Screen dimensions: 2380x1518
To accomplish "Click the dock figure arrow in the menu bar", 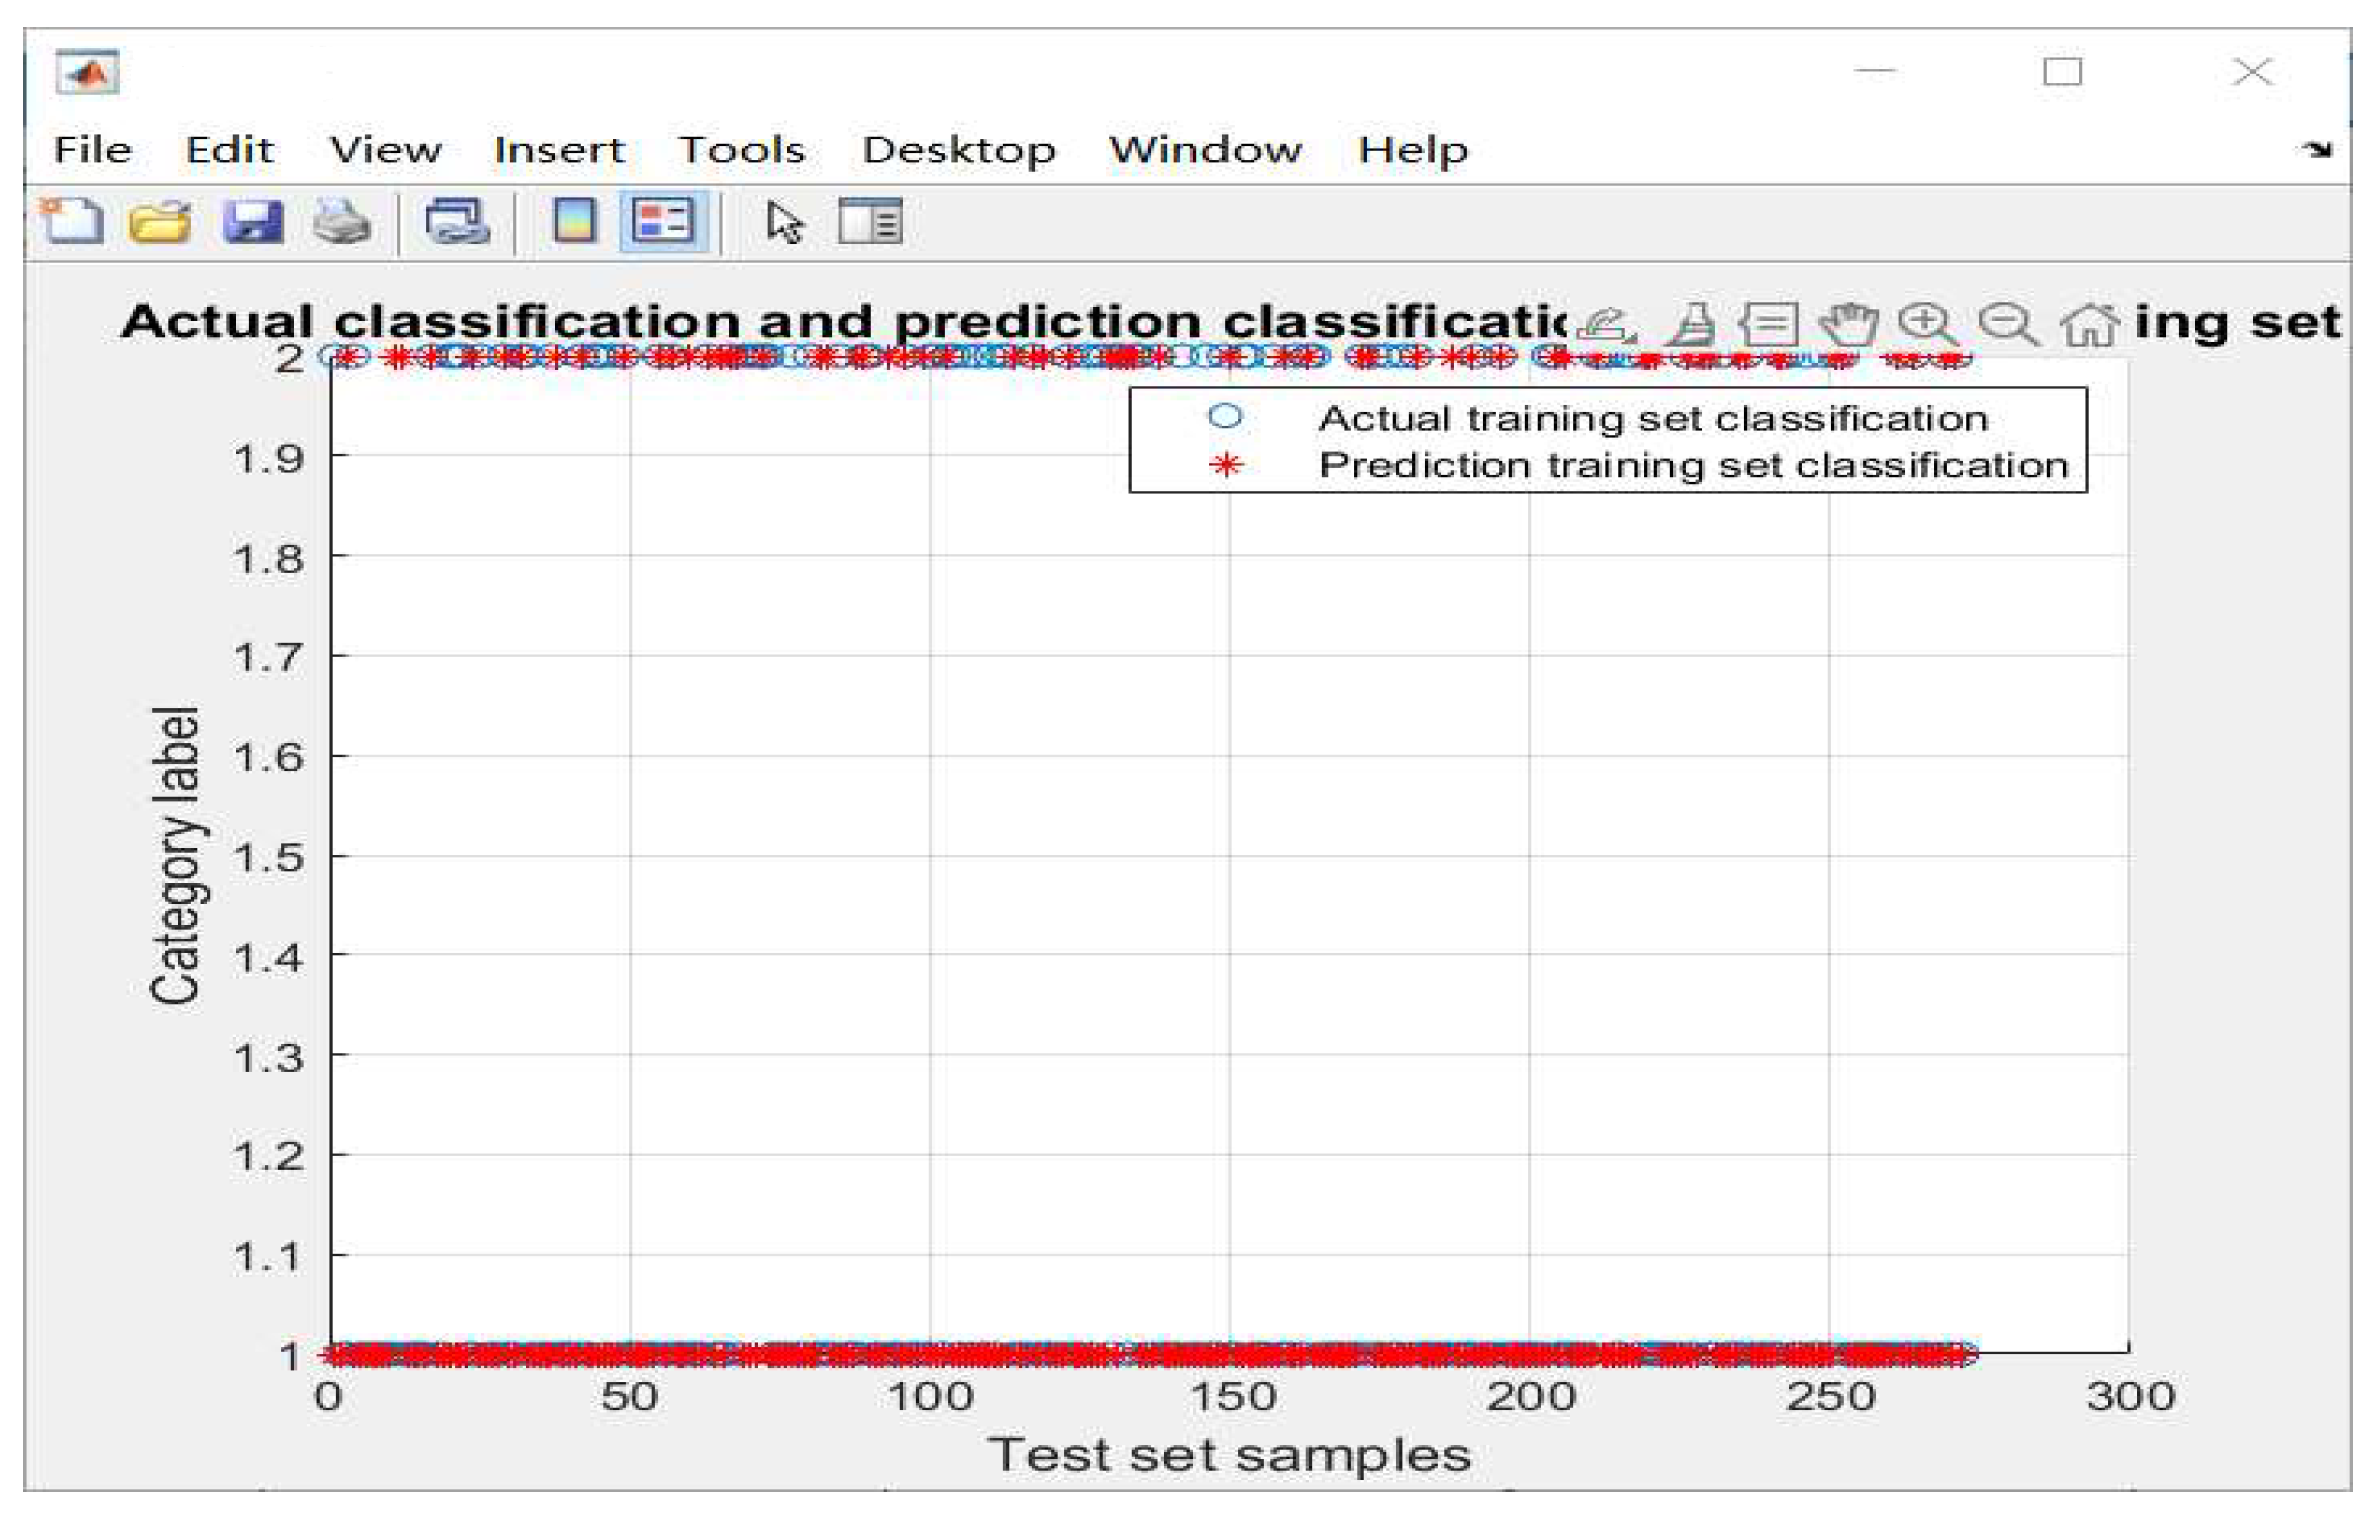I will 2316,150.
